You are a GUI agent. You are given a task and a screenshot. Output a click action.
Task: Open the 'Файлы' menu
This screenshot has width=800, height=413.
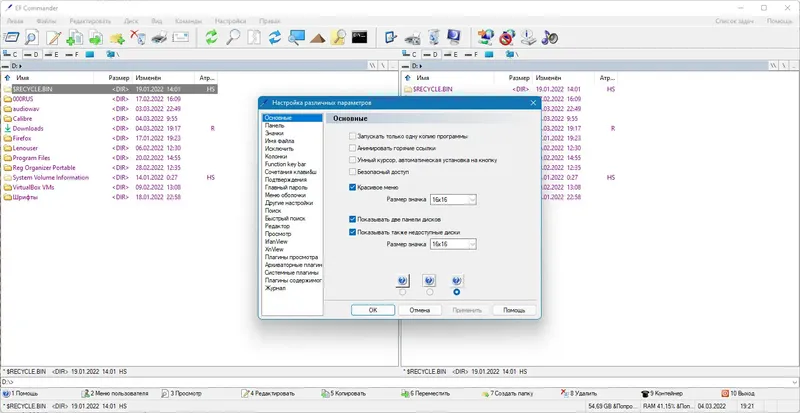[x=46, y=21]
